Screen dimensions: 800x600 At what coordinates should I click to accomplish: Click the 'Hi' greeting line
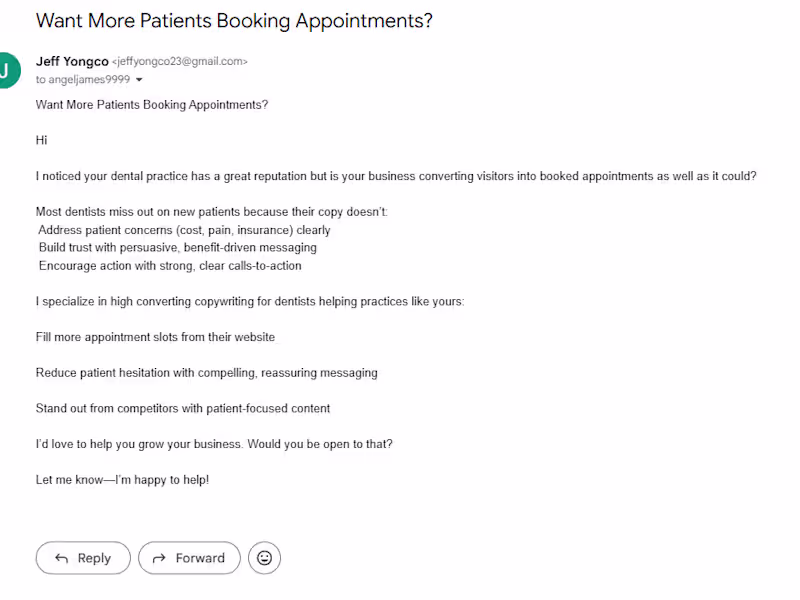41,140
